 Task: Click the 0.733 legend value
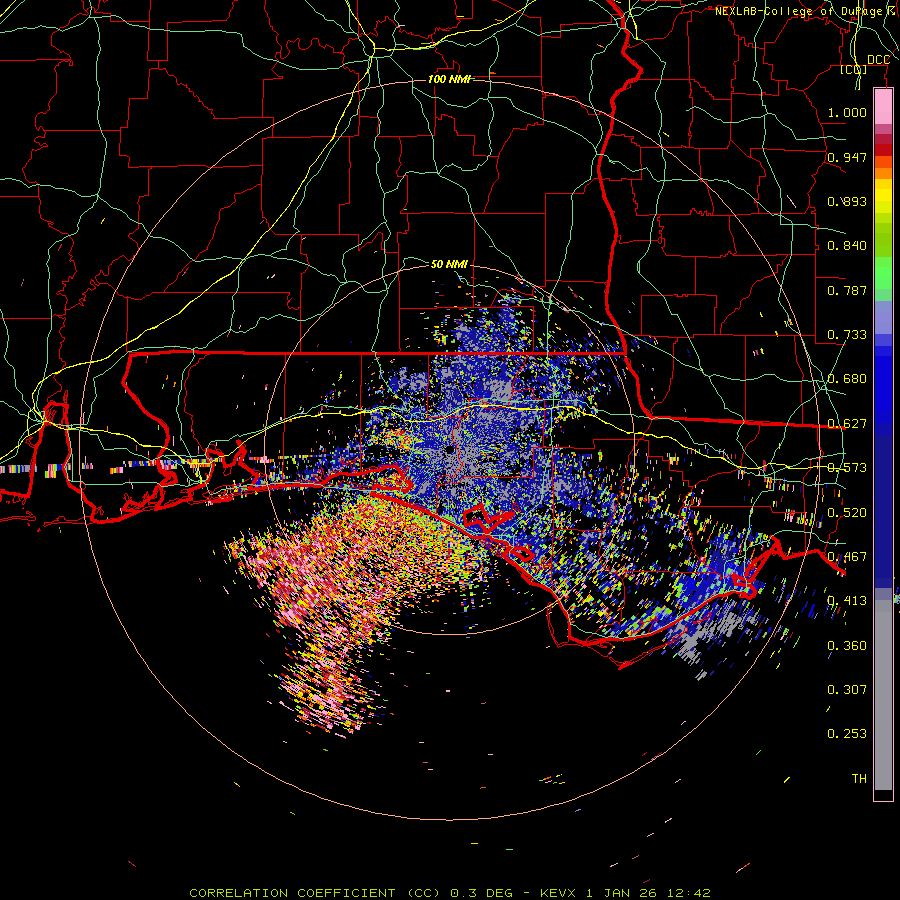pyautogui.click(x=847, y=335)
